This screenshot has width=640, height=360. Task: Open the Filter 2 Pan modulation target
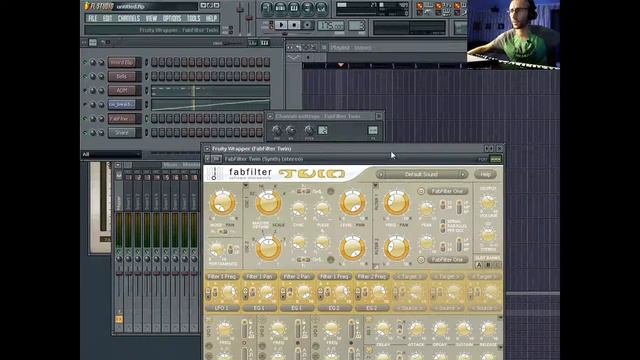click(297, 276)
